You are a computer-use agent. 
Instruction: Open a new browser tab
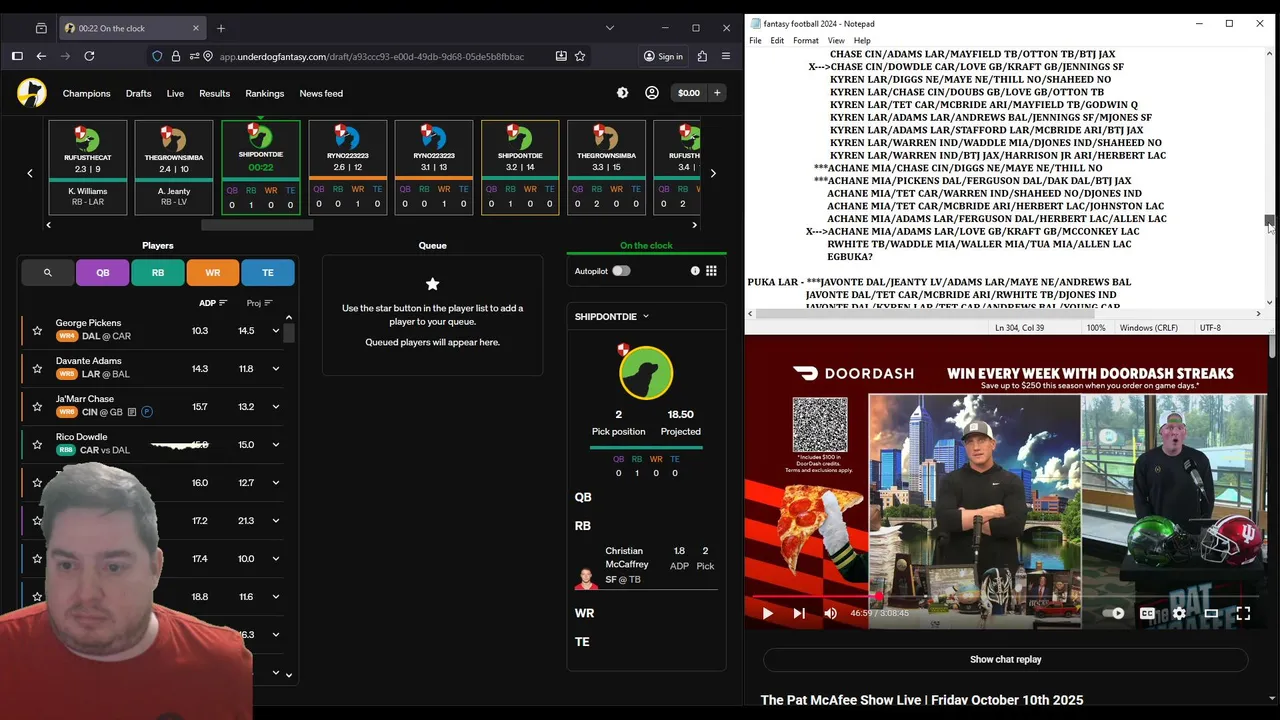(221, 28)
